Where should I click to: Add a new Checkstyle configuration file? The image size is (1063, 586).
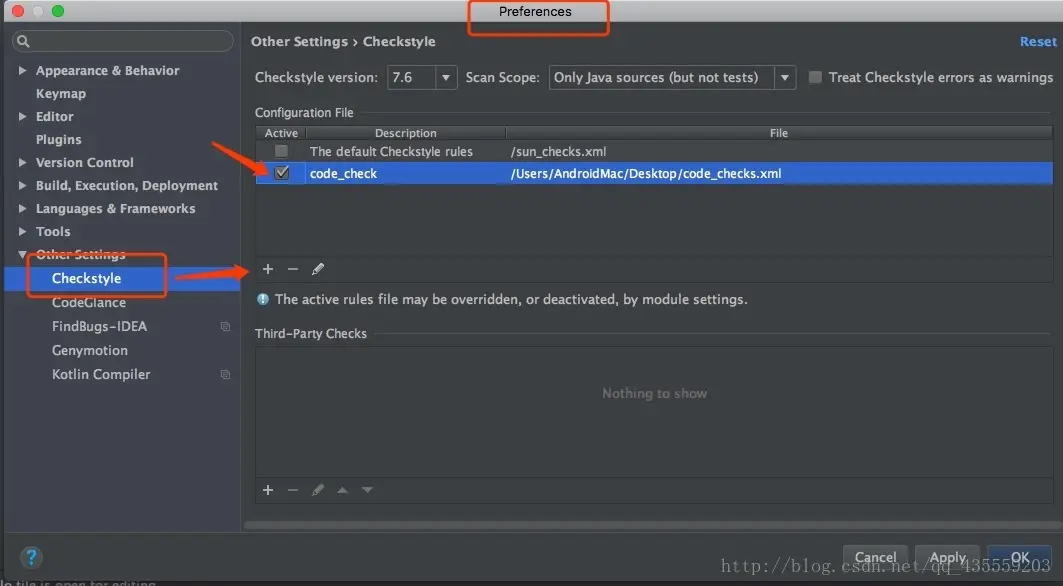268,269
